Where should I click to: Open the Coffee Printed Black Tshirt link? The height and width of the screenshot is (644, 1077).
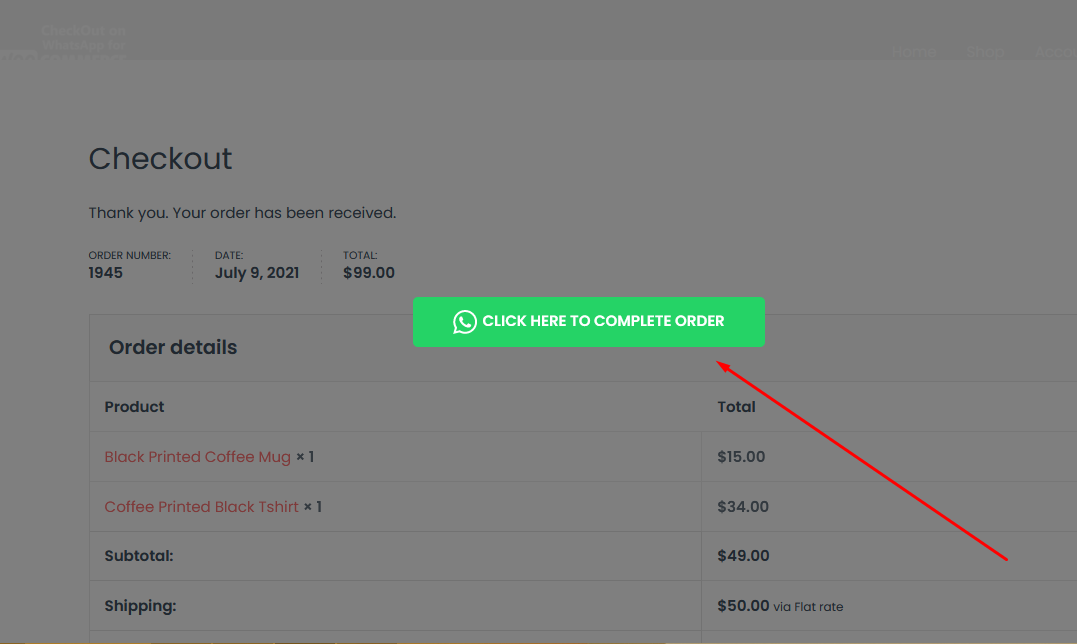[201, 507]
